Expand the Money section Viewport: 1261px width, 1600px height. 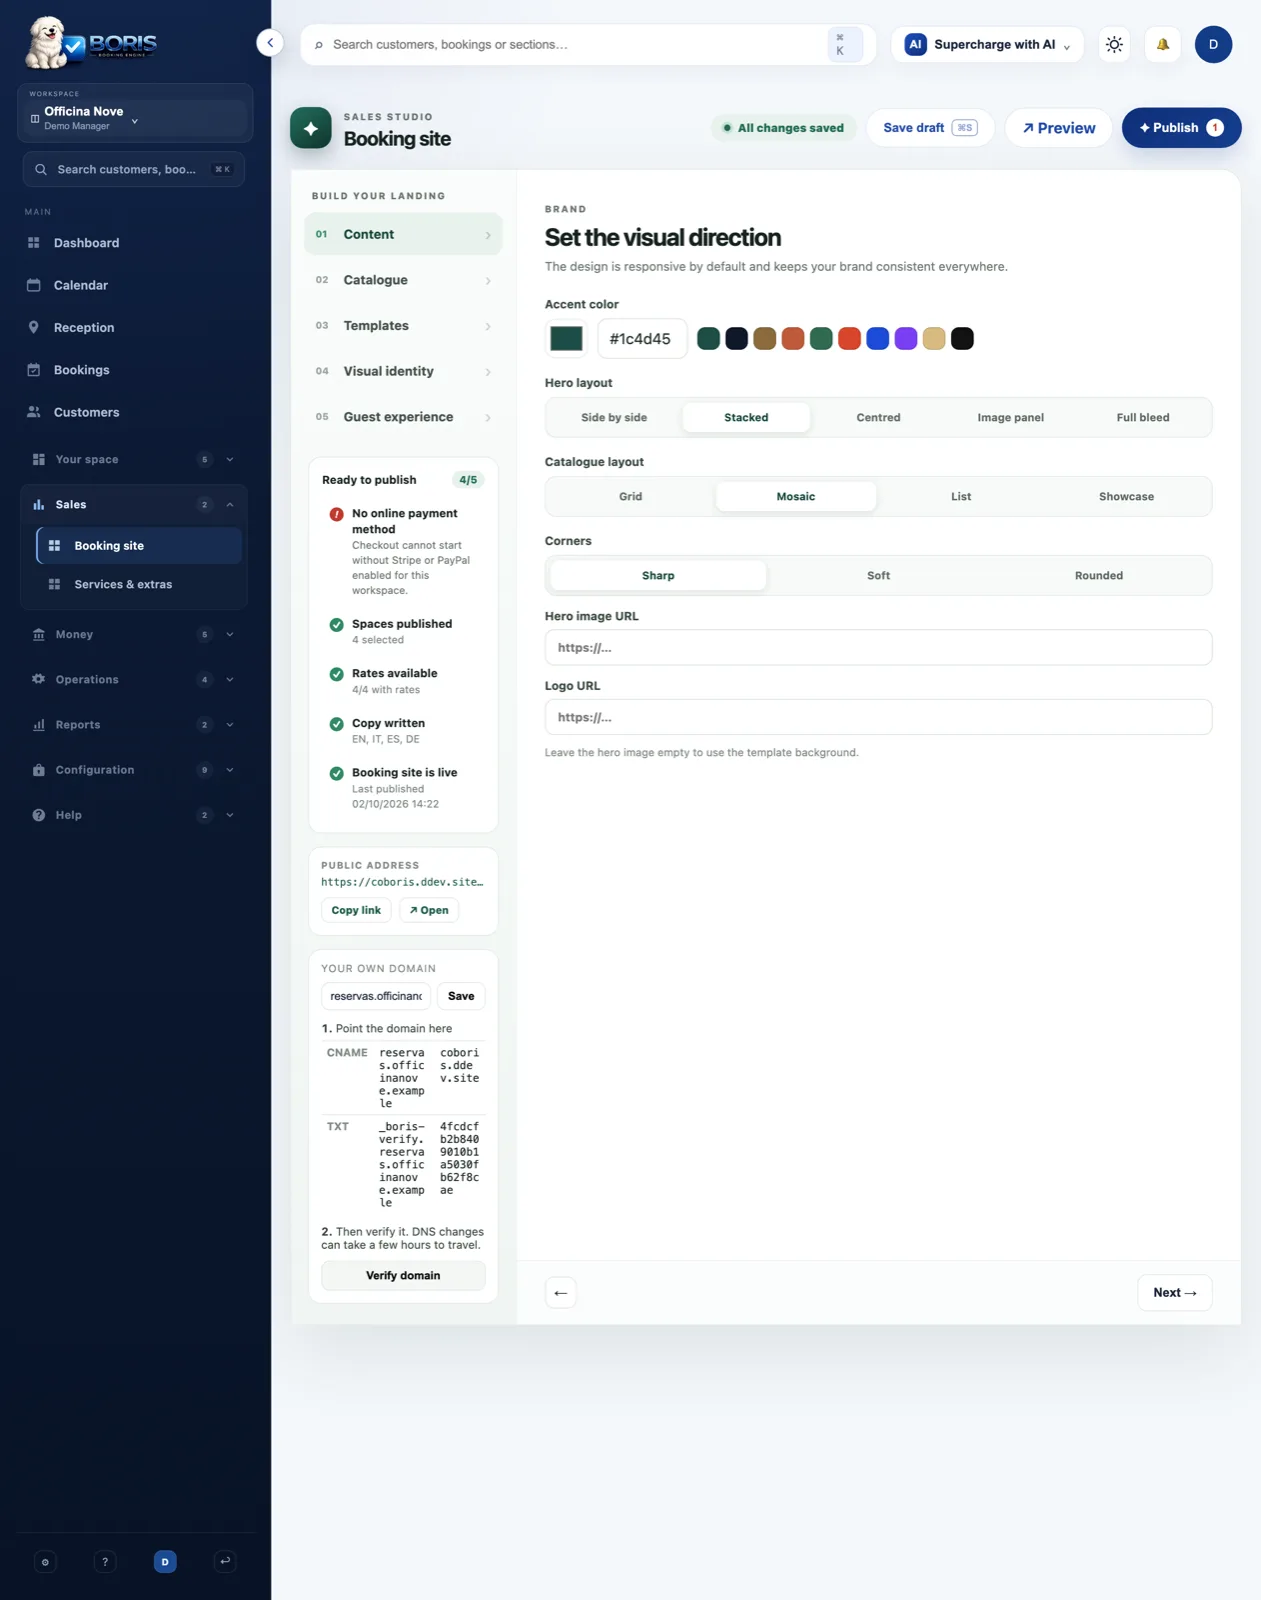[230, 634]
